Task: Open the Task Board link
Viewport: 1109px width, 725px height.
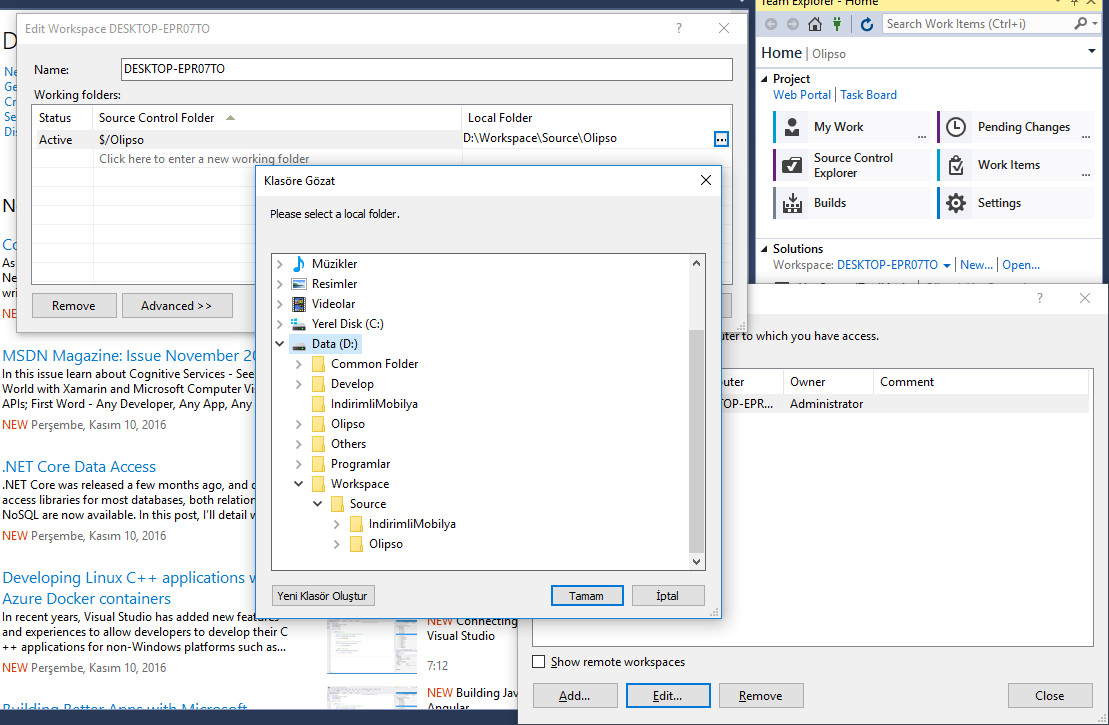Action: [x=868, y=95]
